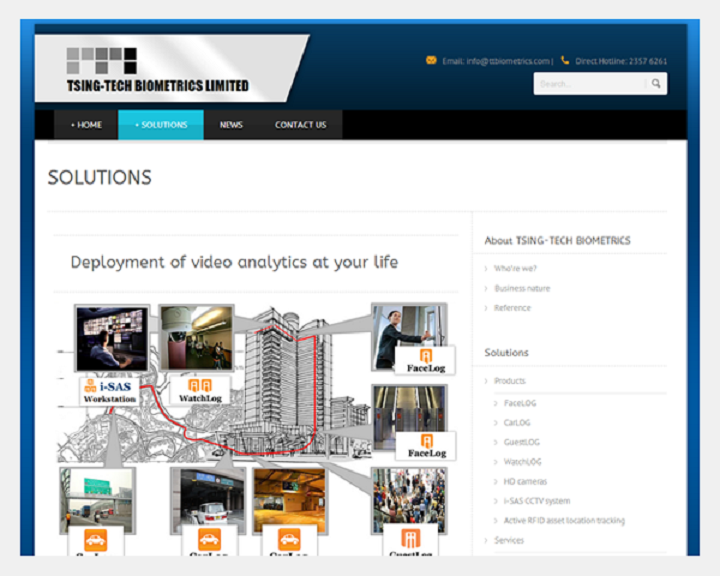Click the man at door FaceLog thumbnail

click(409, 335)
